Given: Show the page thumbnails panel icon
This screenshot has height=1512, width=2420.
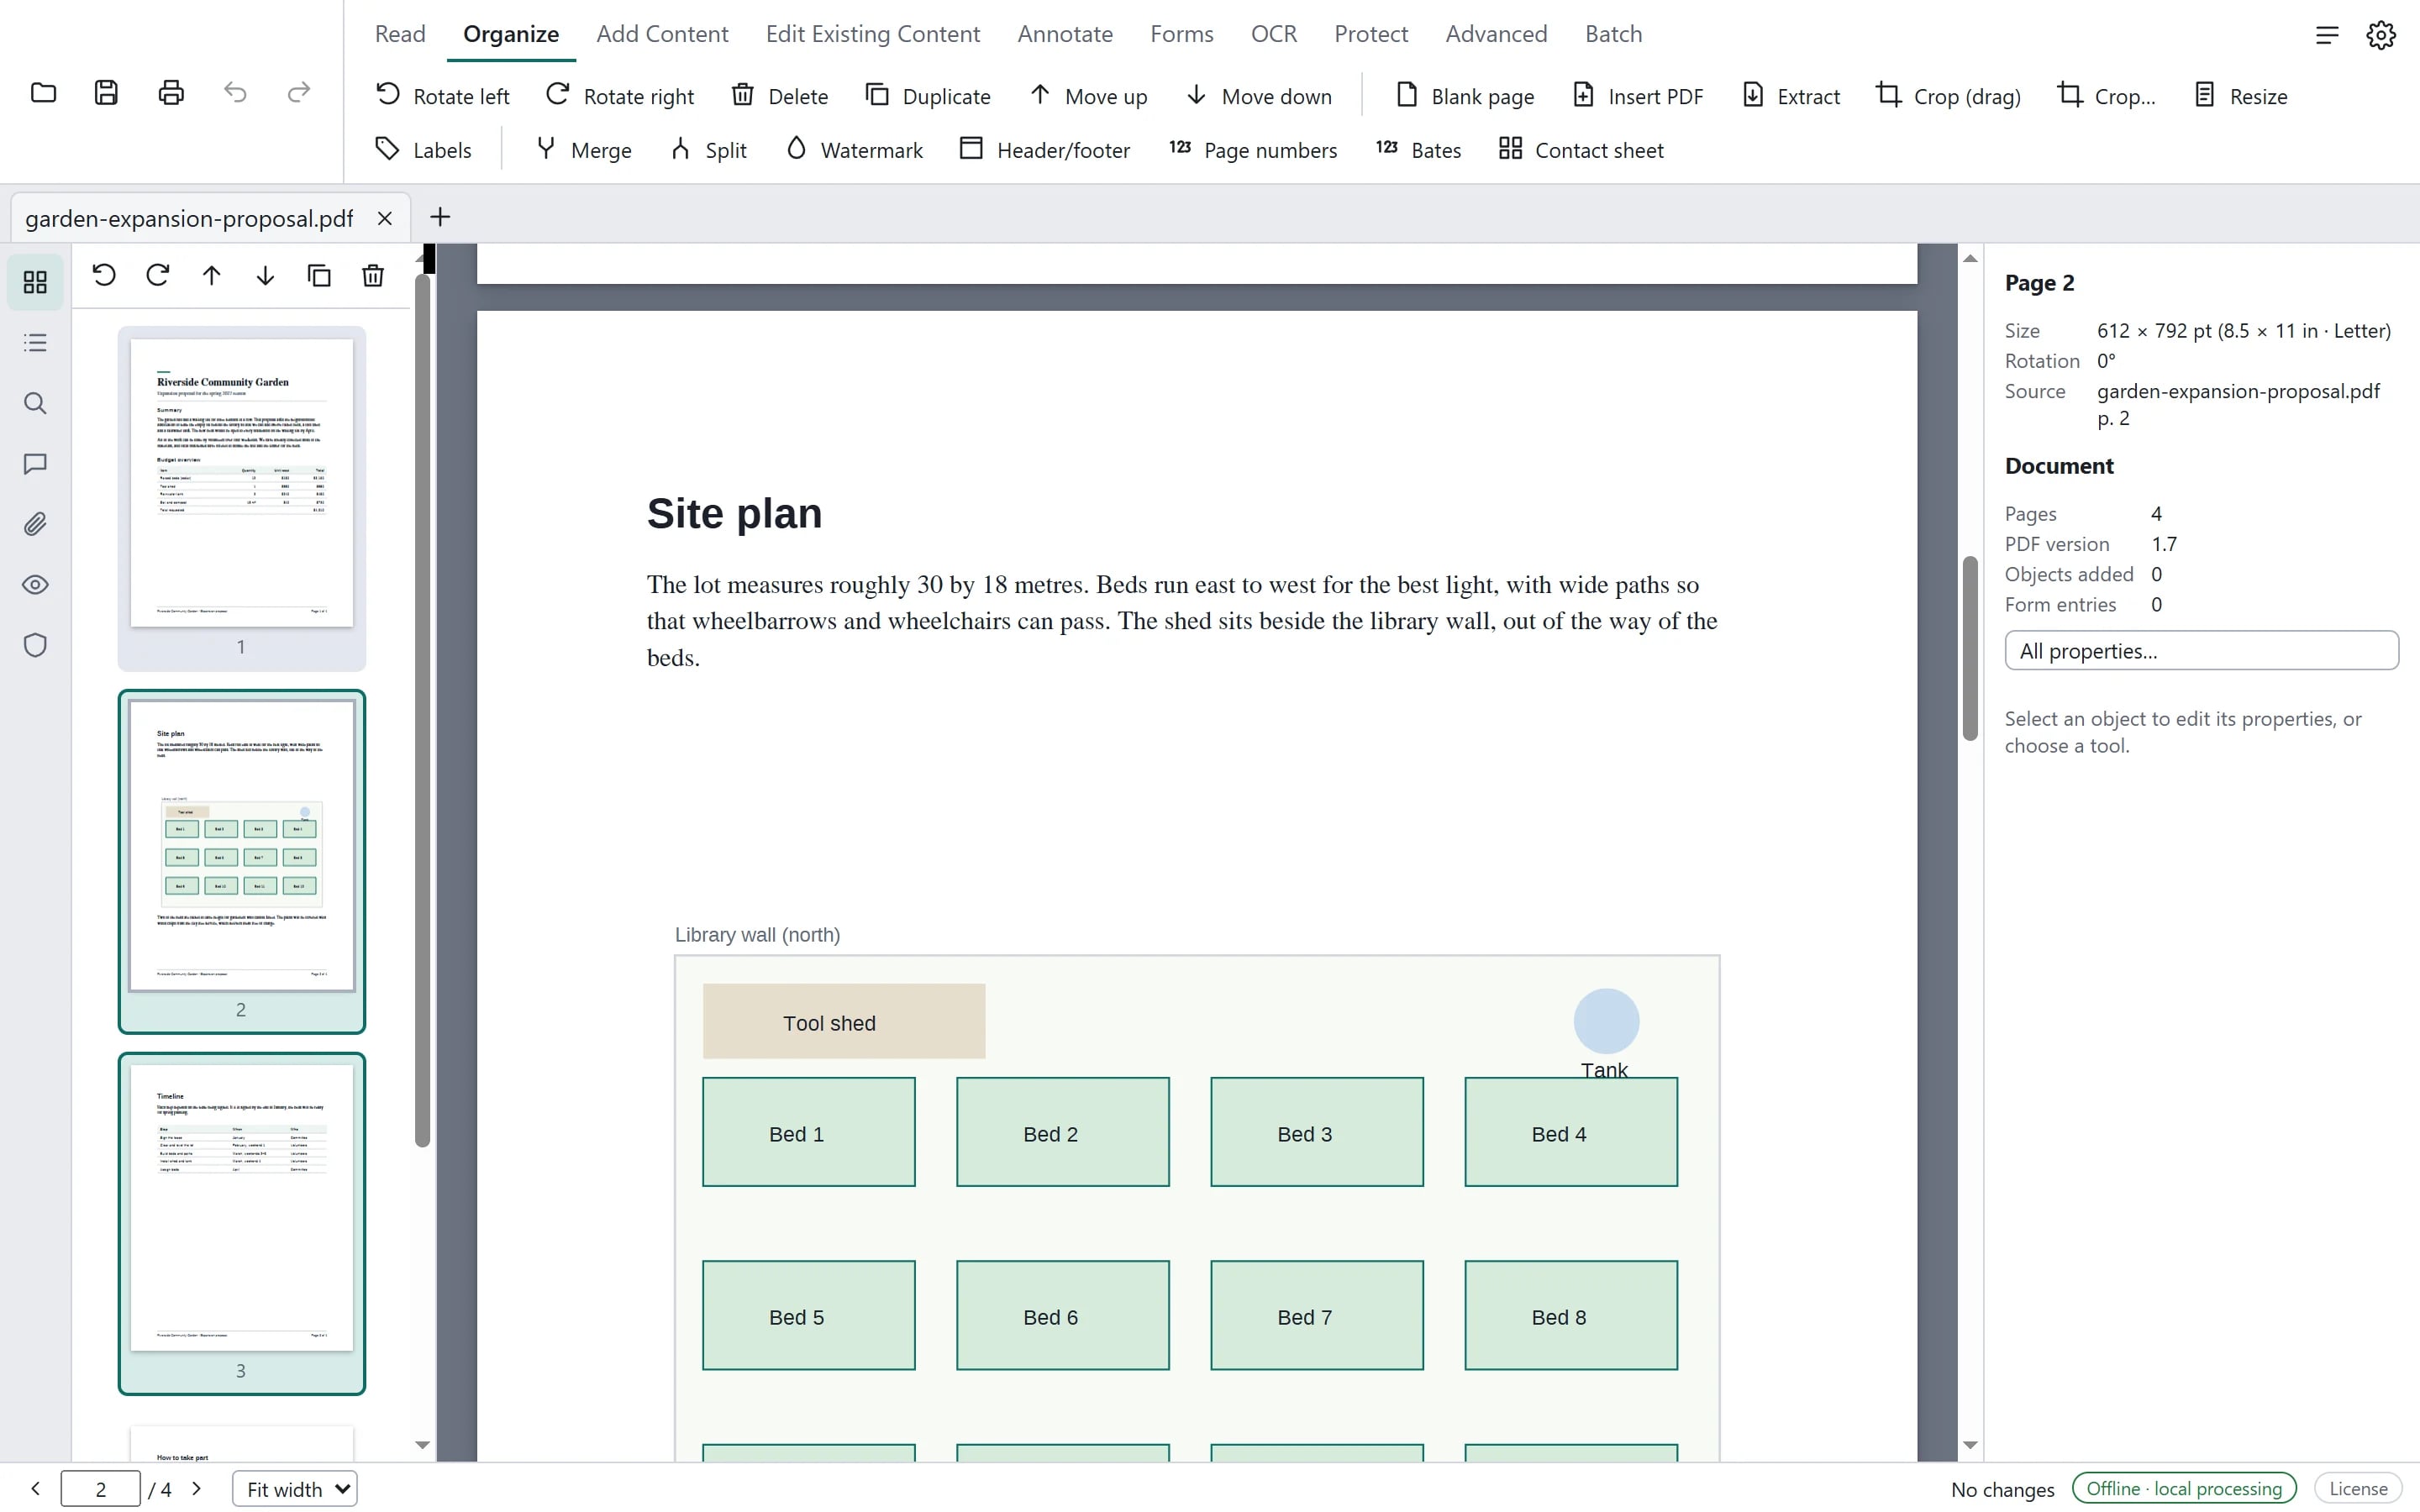Looking at the screenshot, I should pyautogui.click(x=35, y=283).
